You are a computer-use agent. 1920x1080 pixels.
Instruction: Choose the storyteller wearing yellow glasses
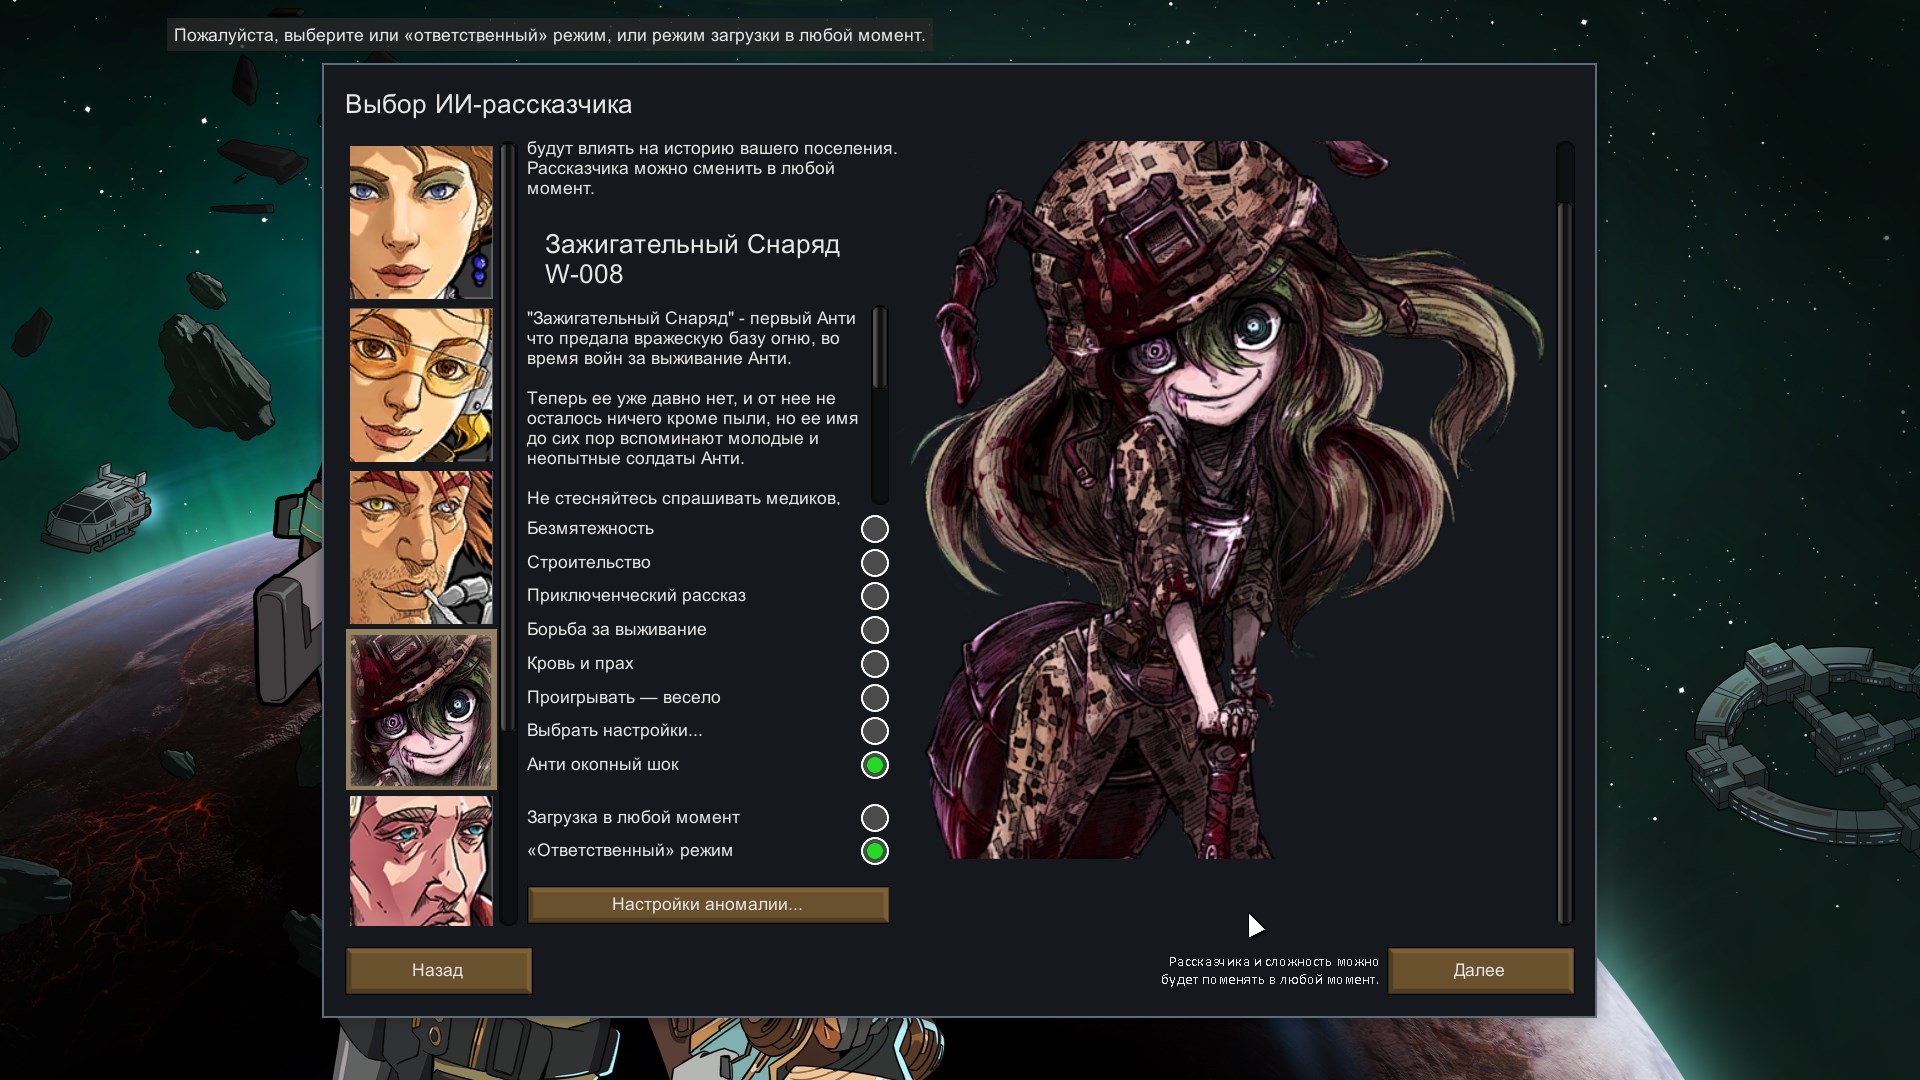420,385
